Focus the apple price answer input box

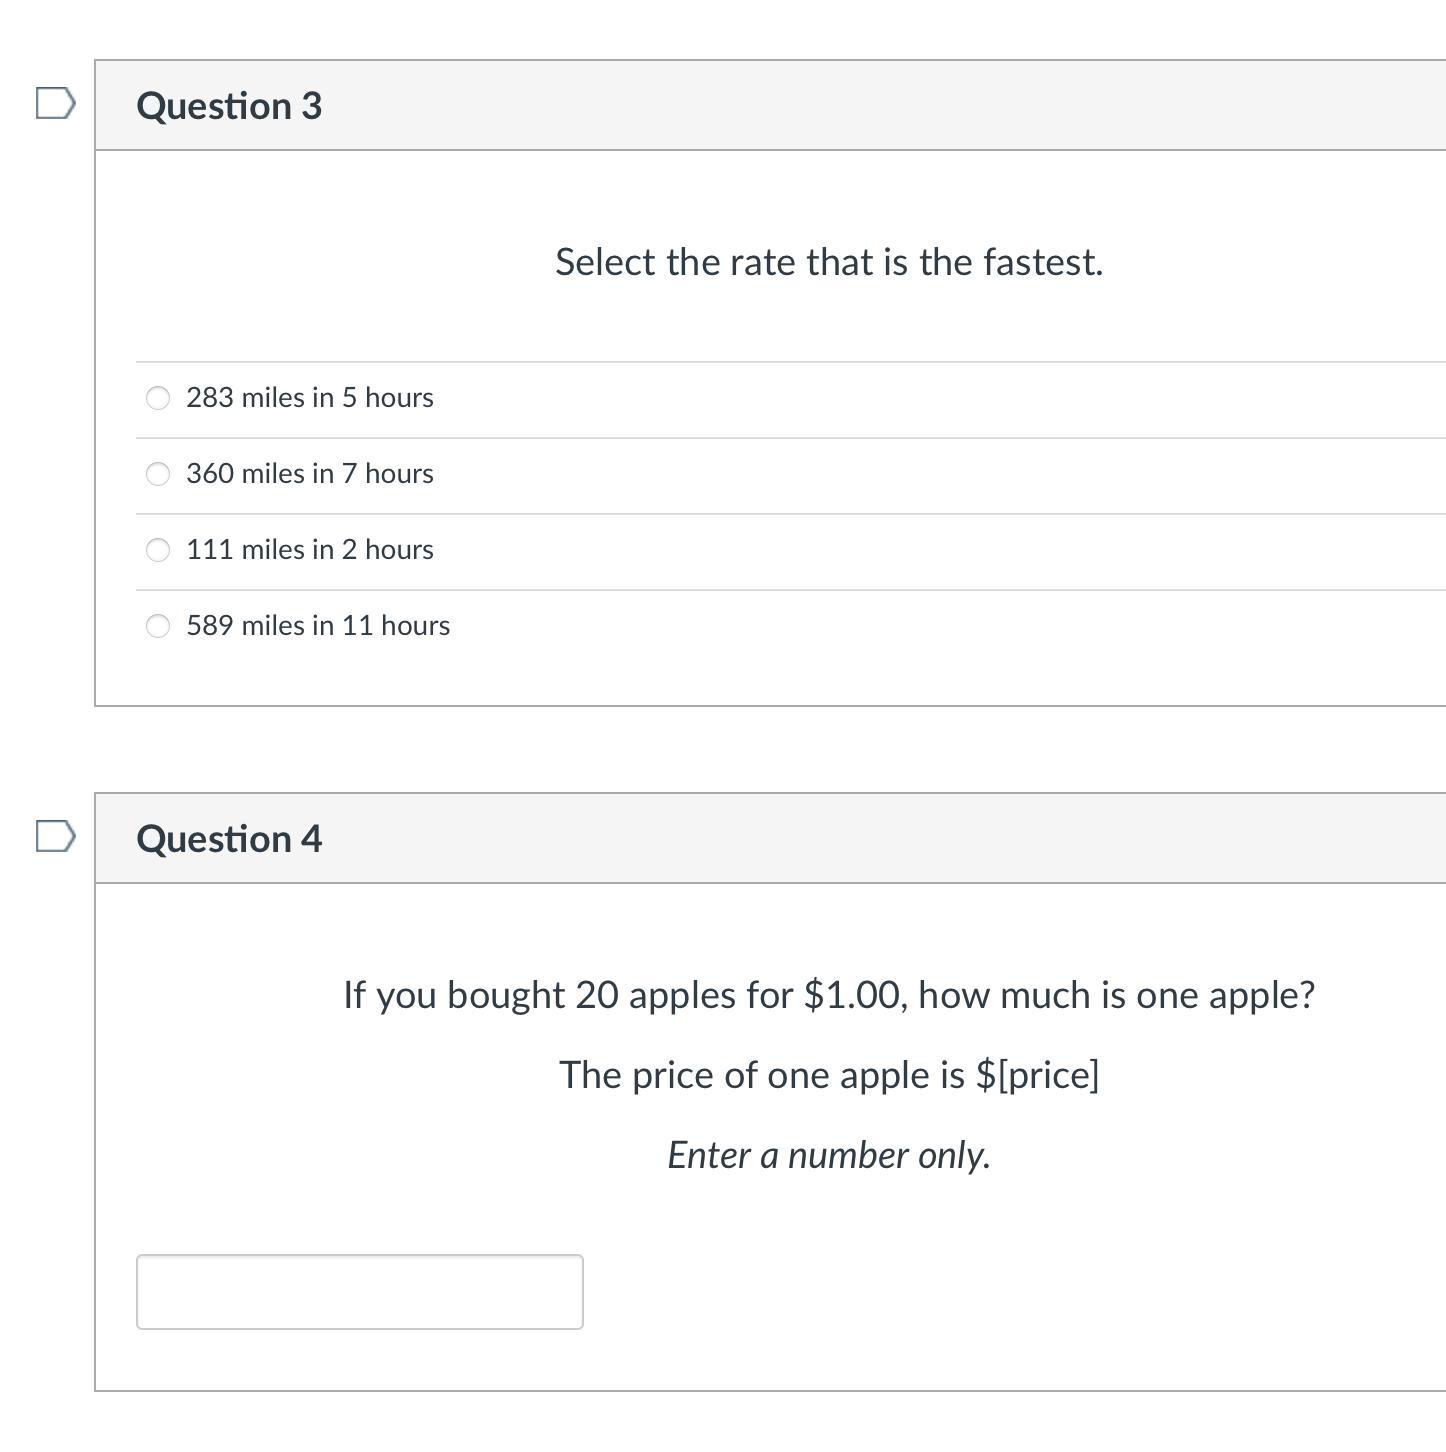tap(359, 1291)
